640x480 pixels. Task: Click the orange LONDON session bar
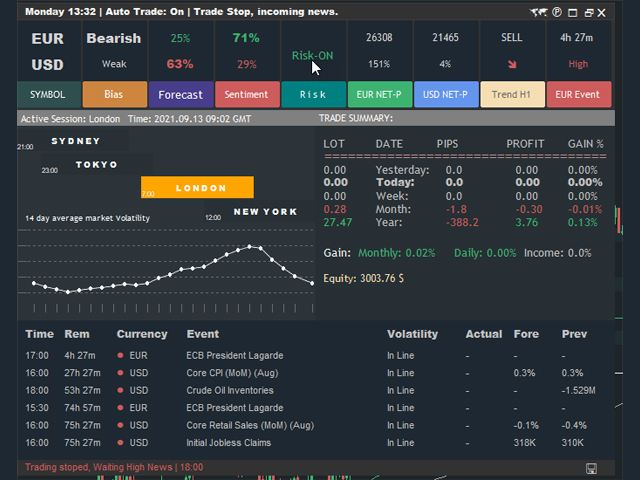196,188
